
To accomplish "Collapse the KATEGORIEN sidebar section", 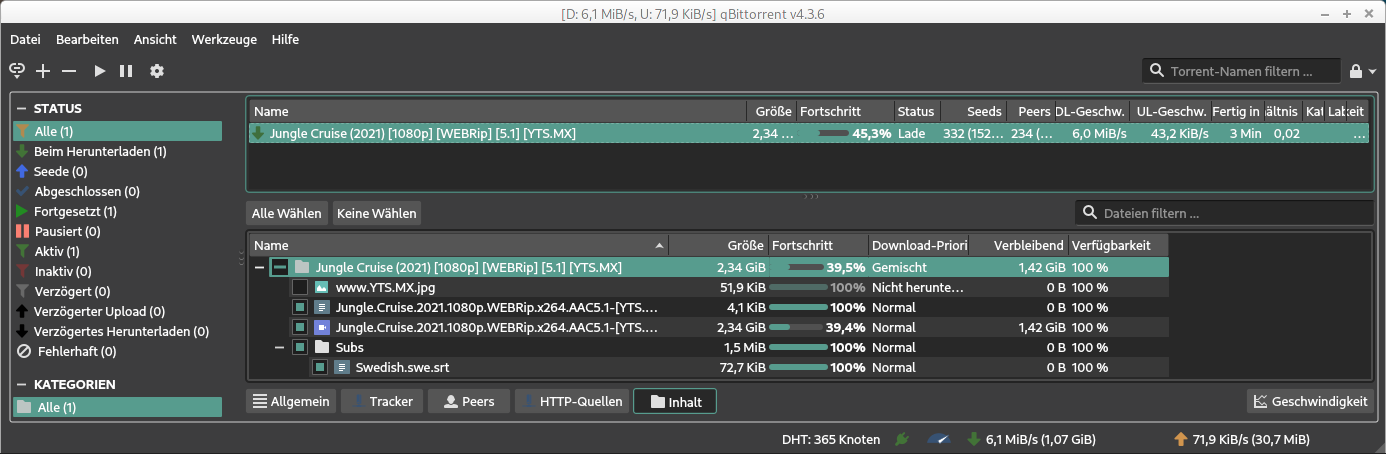I will click(21, 384).
